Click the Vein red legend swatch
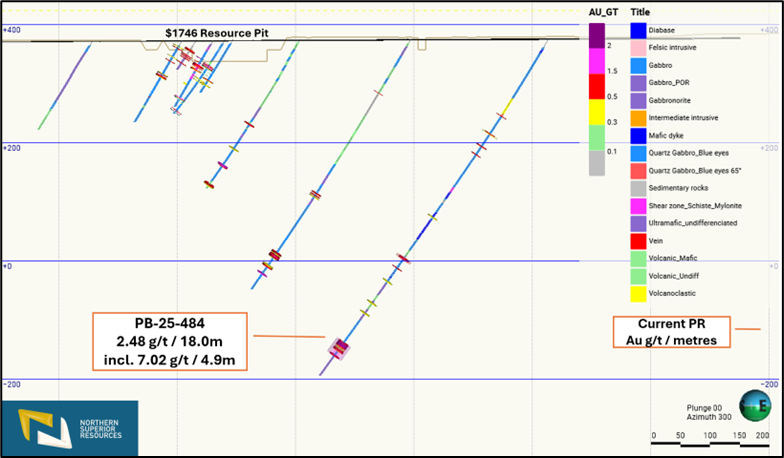This screenshot has height=458, width=784. click(638, 240)
